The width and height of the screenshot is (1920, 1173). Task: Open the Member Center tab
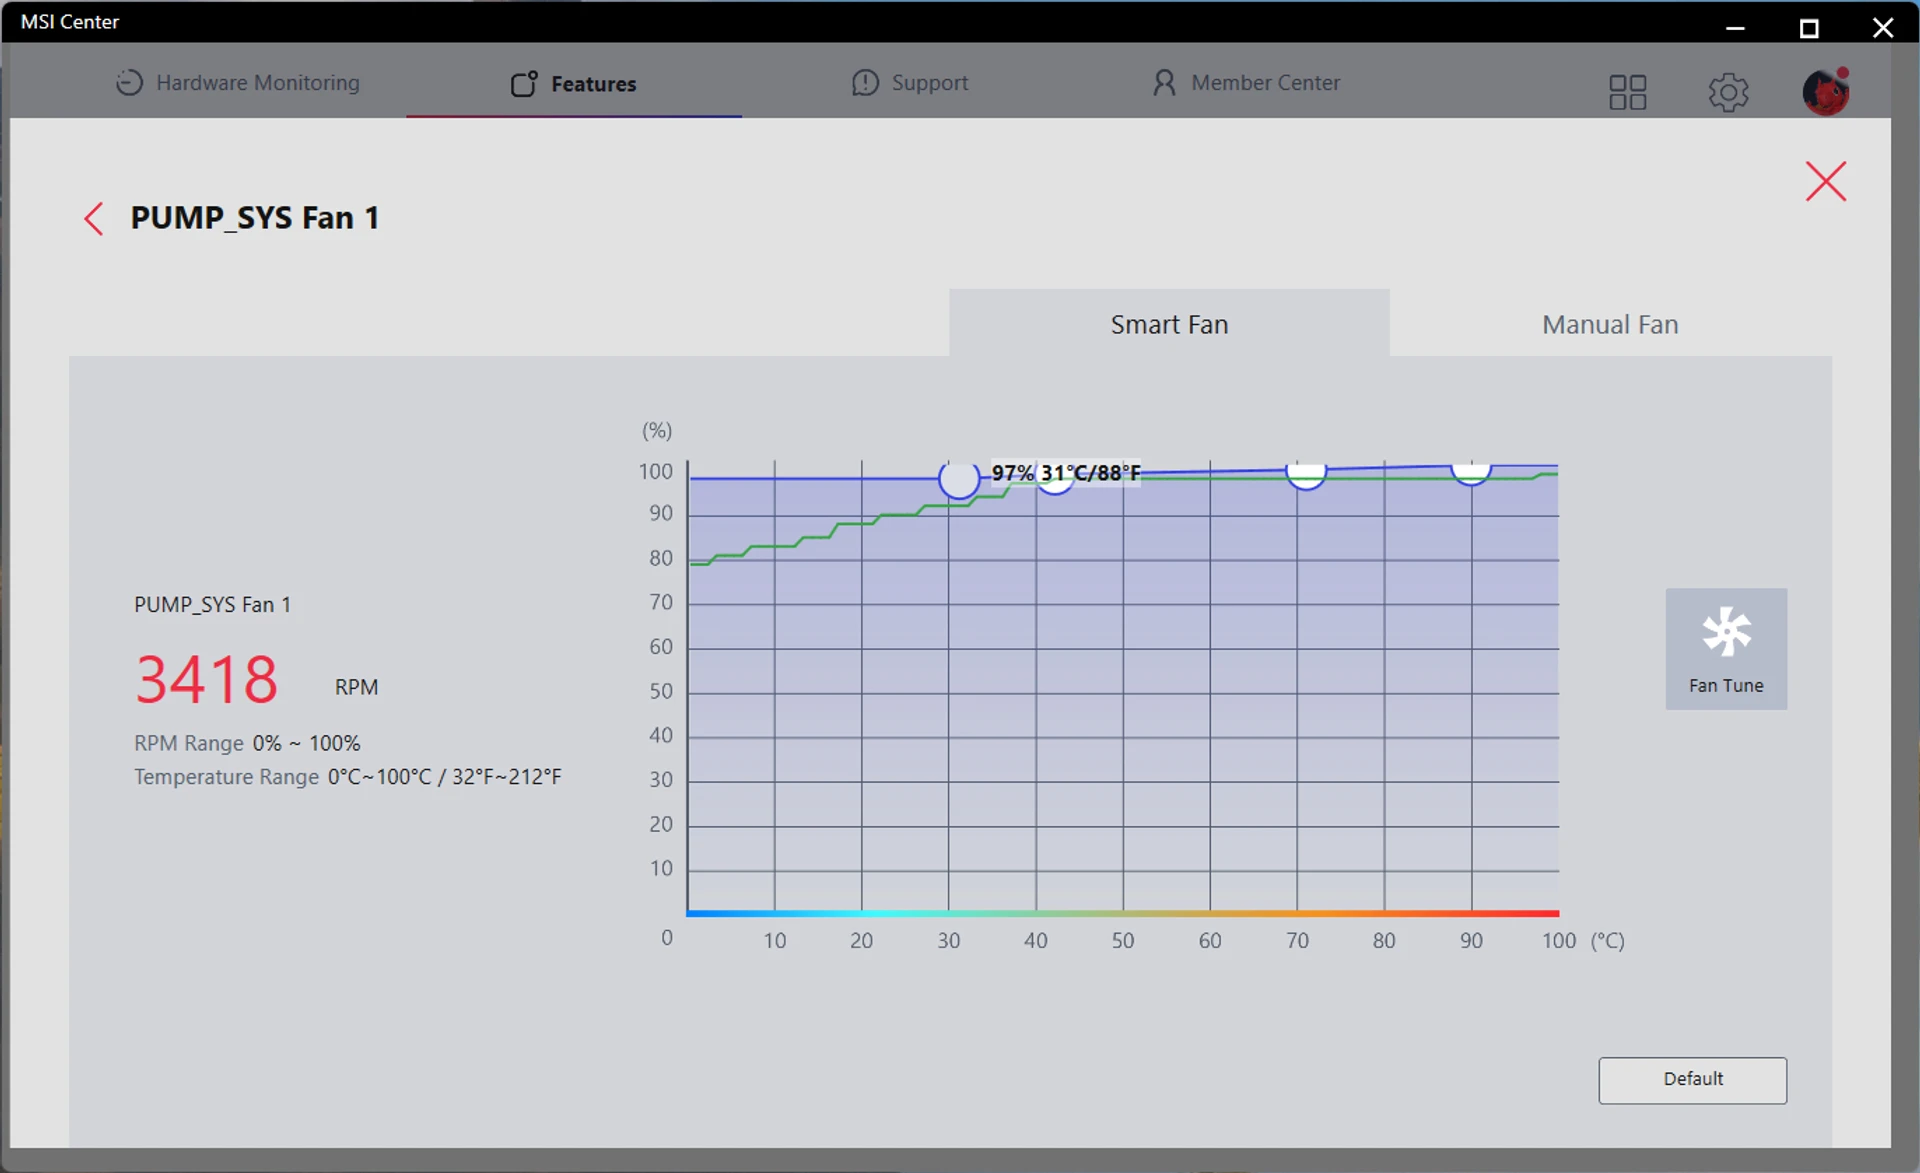[1246, 83]
